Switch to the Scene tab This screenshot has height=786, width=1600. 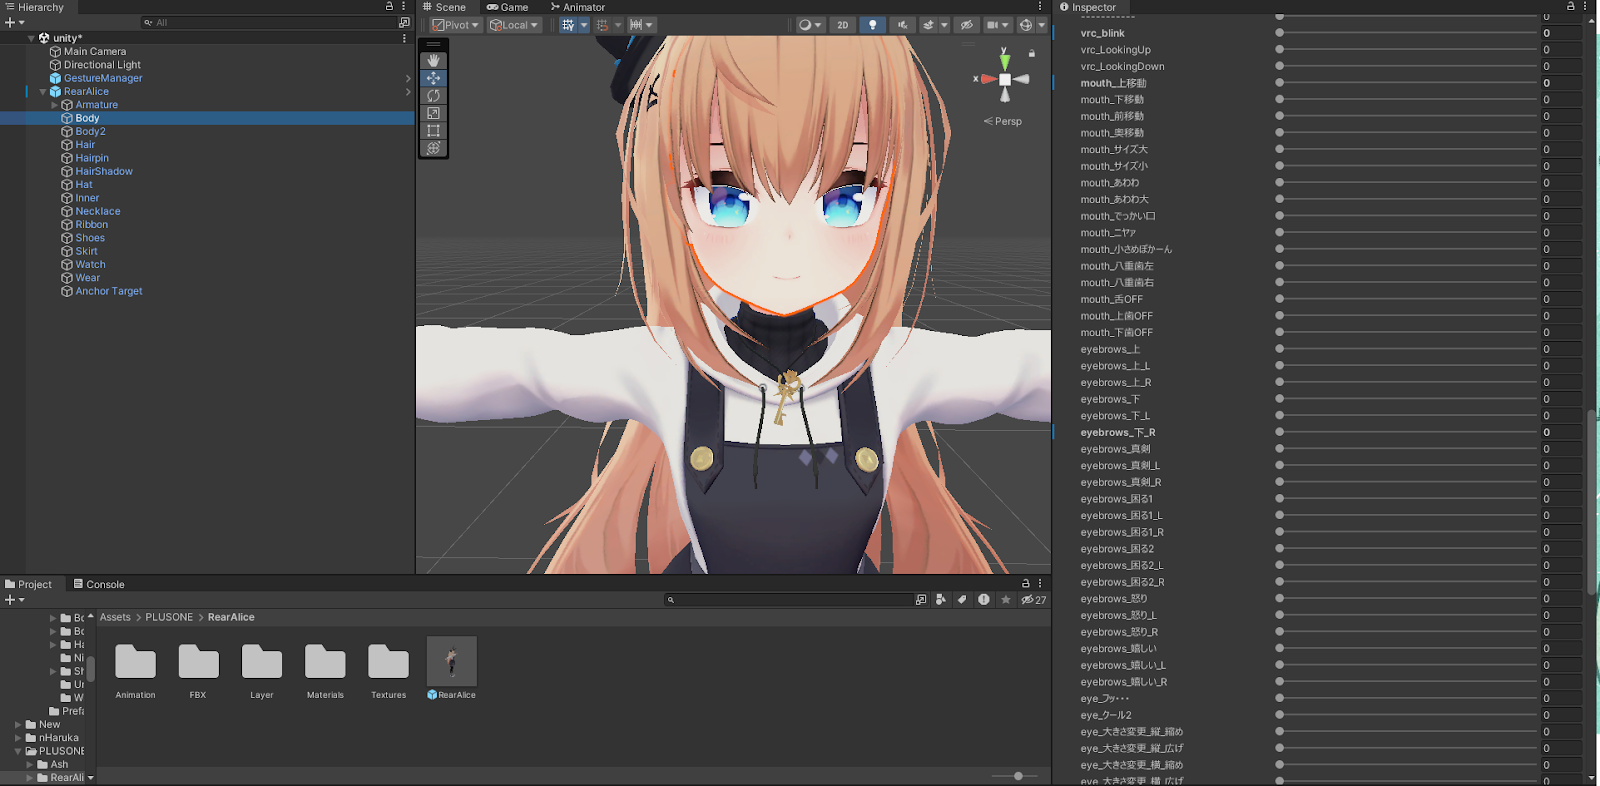point(444,7)
